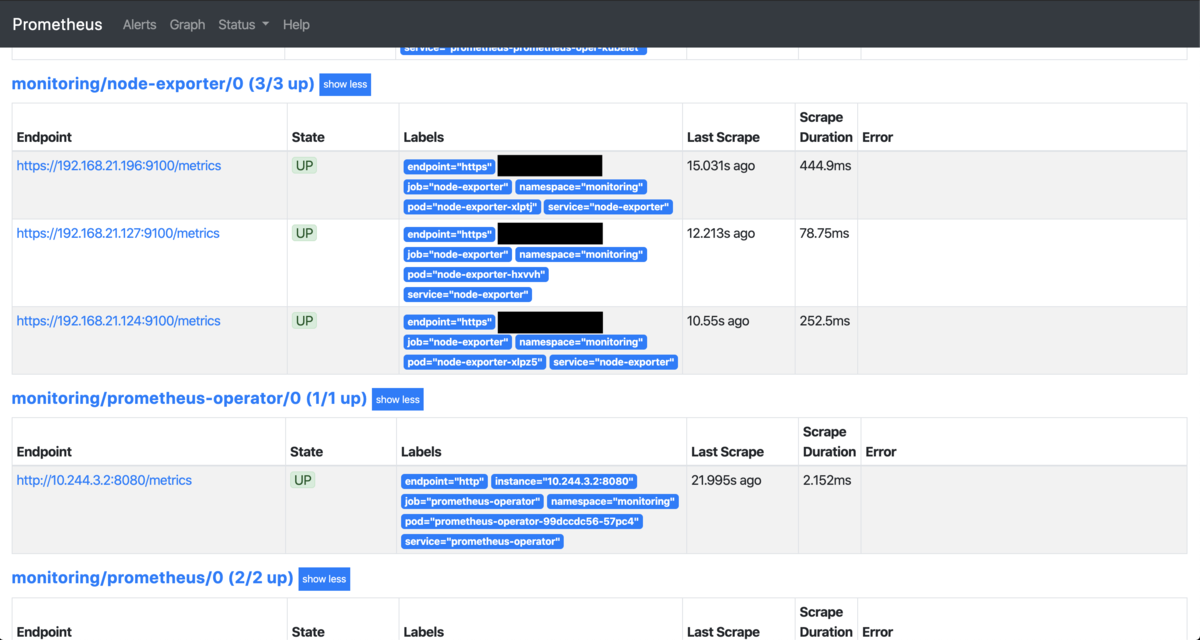
Task: Click namespace="monitoring" label in prometheus-operator row
Action: point(613,501)
